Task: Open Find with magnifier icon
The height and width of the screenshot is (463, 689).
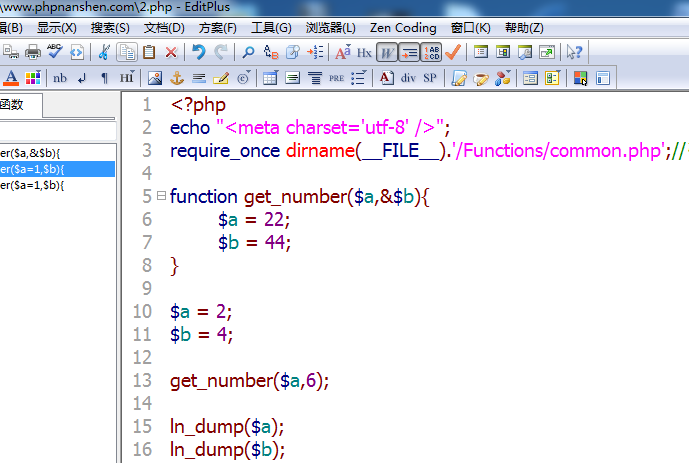Action: pyautogui.click(x=248, y=52)
